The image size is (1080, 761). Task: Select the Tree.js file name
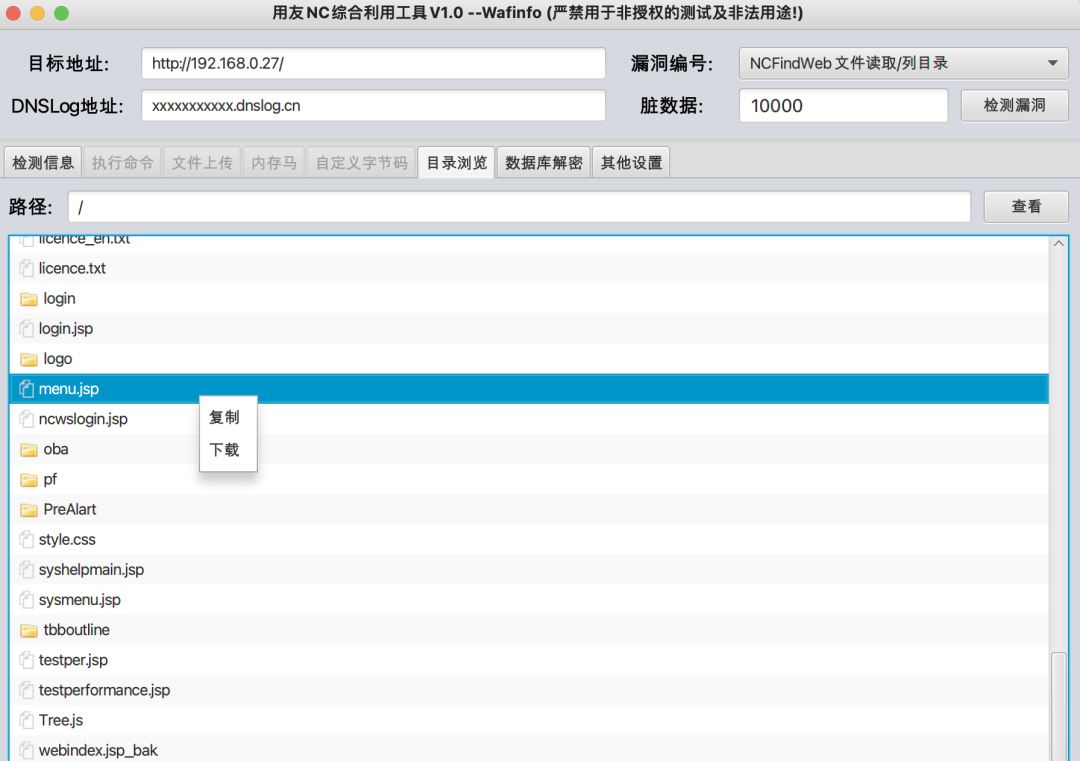61,720
